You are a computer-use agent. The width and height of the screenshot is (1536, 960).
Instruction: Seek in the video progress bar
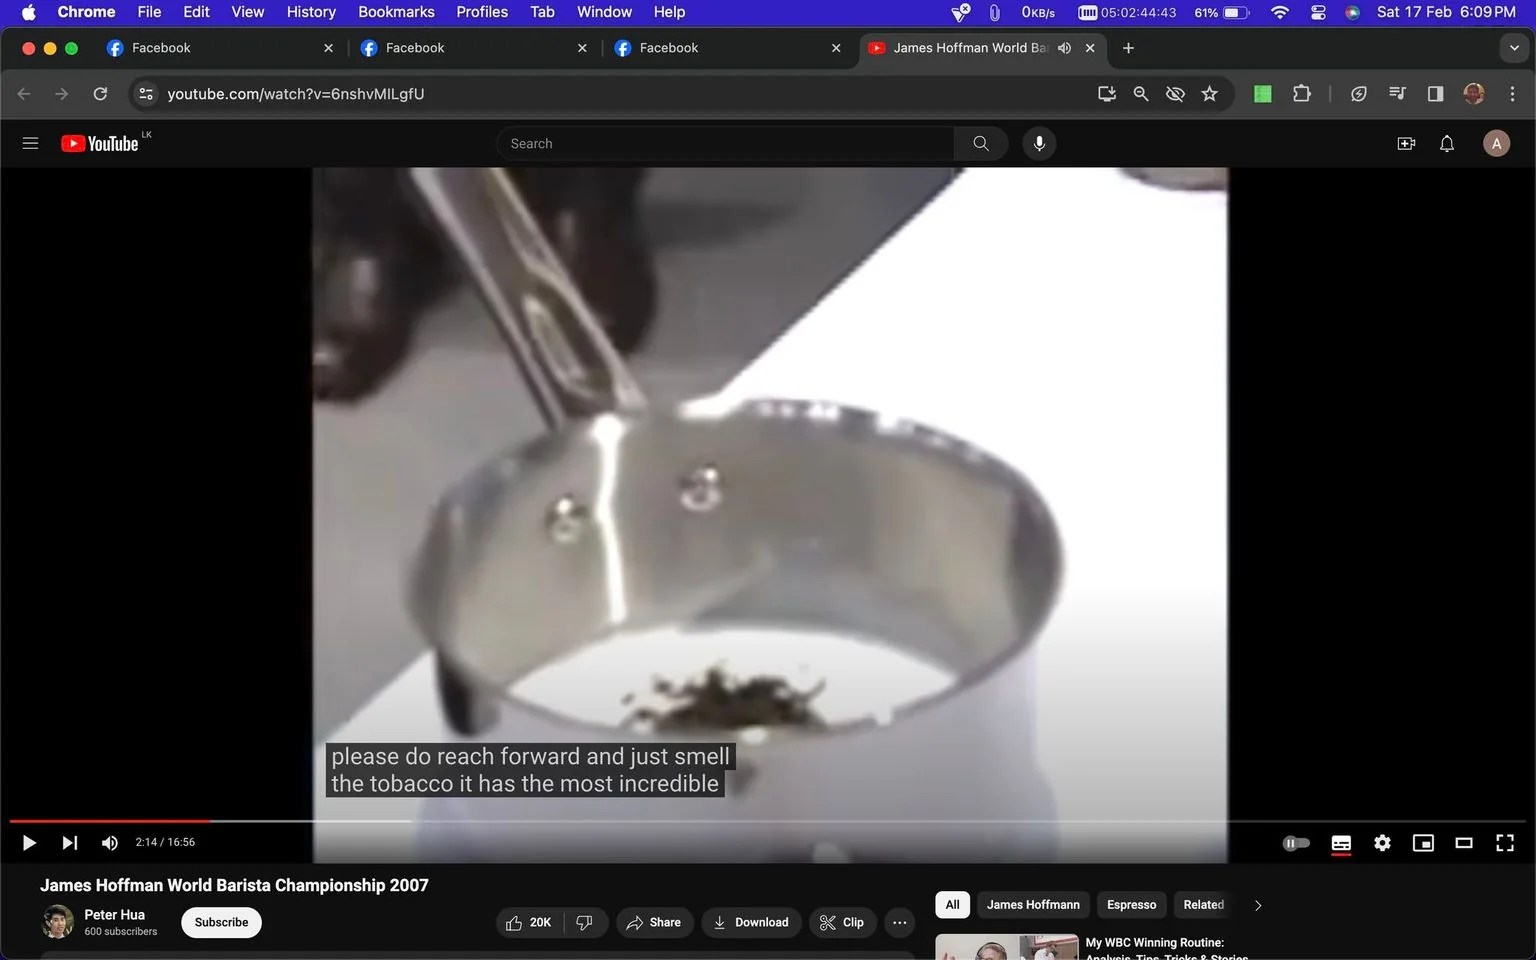coord(768,821)
